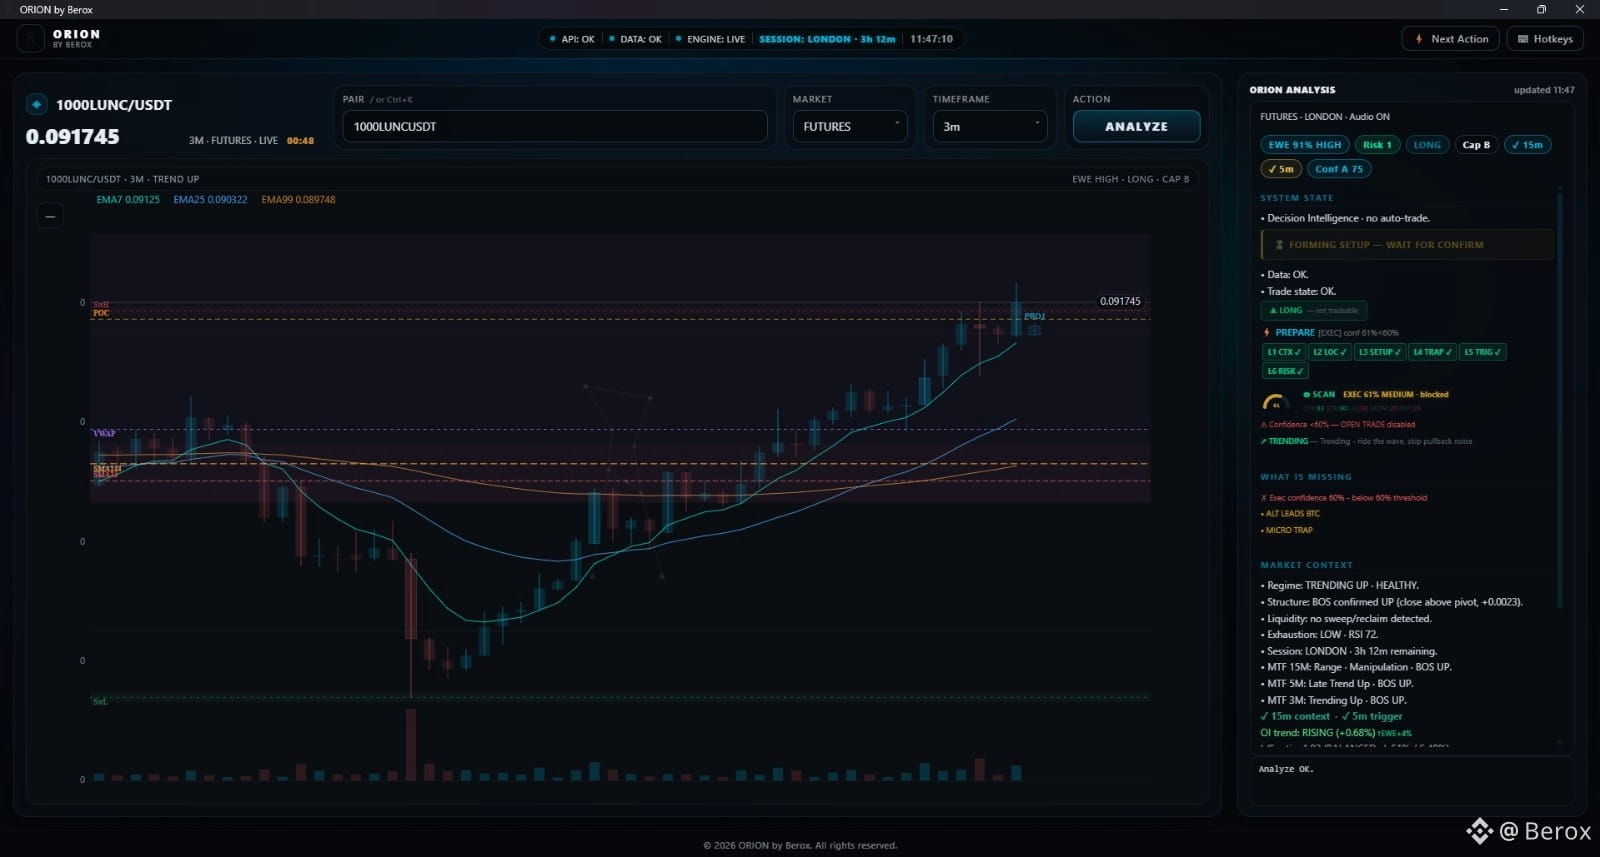Click the FORMING SETUP — WAIT FOR CONFIRM banner

click(1408, 245)
